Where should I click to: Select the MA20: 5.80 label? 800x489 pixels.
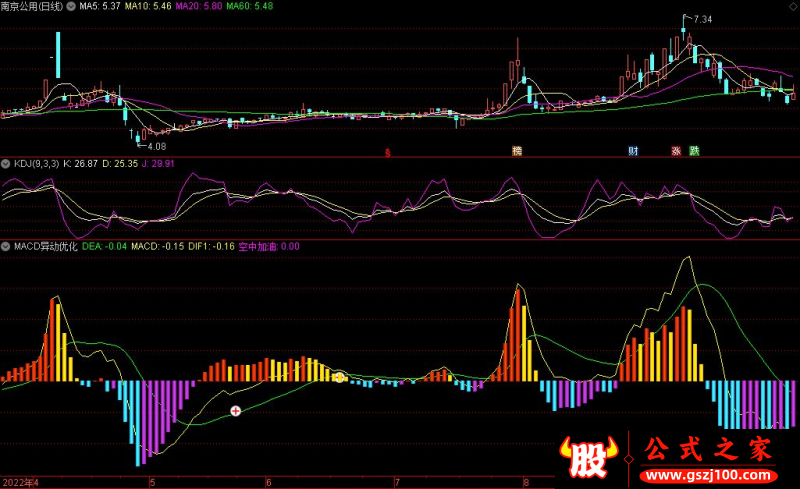click(x=198, y=6)
